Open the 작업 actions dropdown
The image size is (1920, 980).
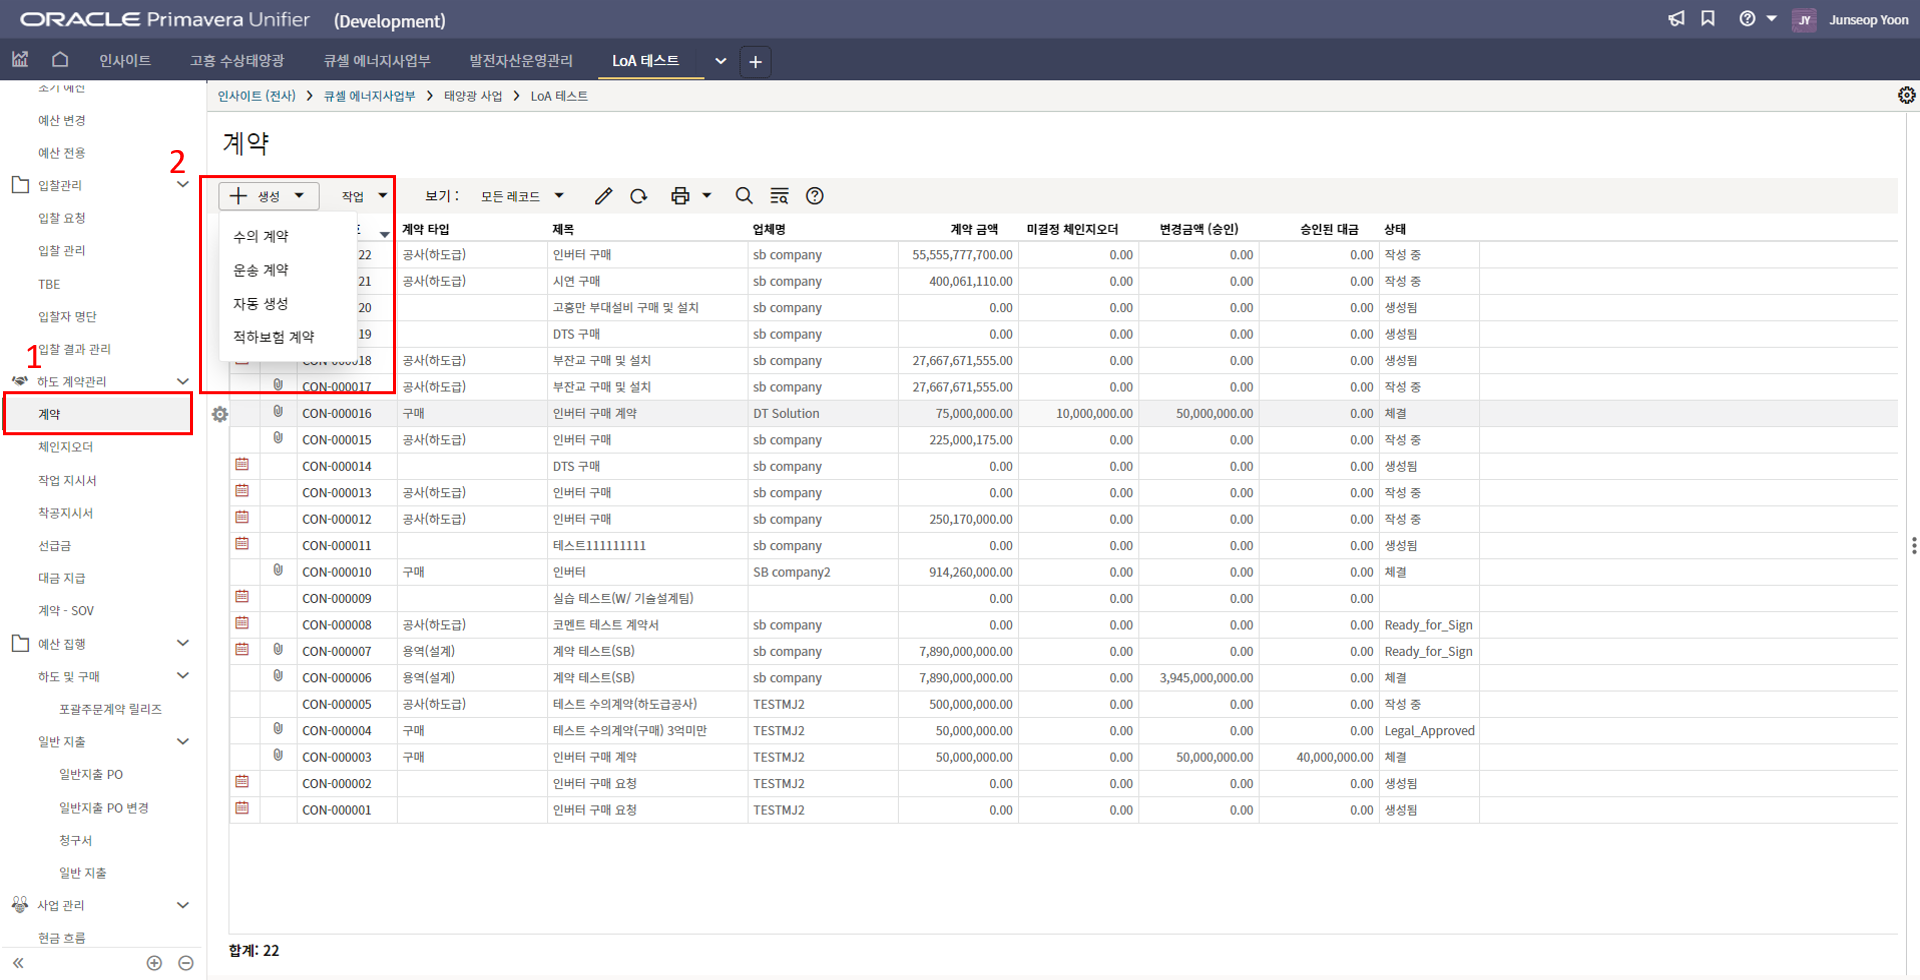pos(363,196)
